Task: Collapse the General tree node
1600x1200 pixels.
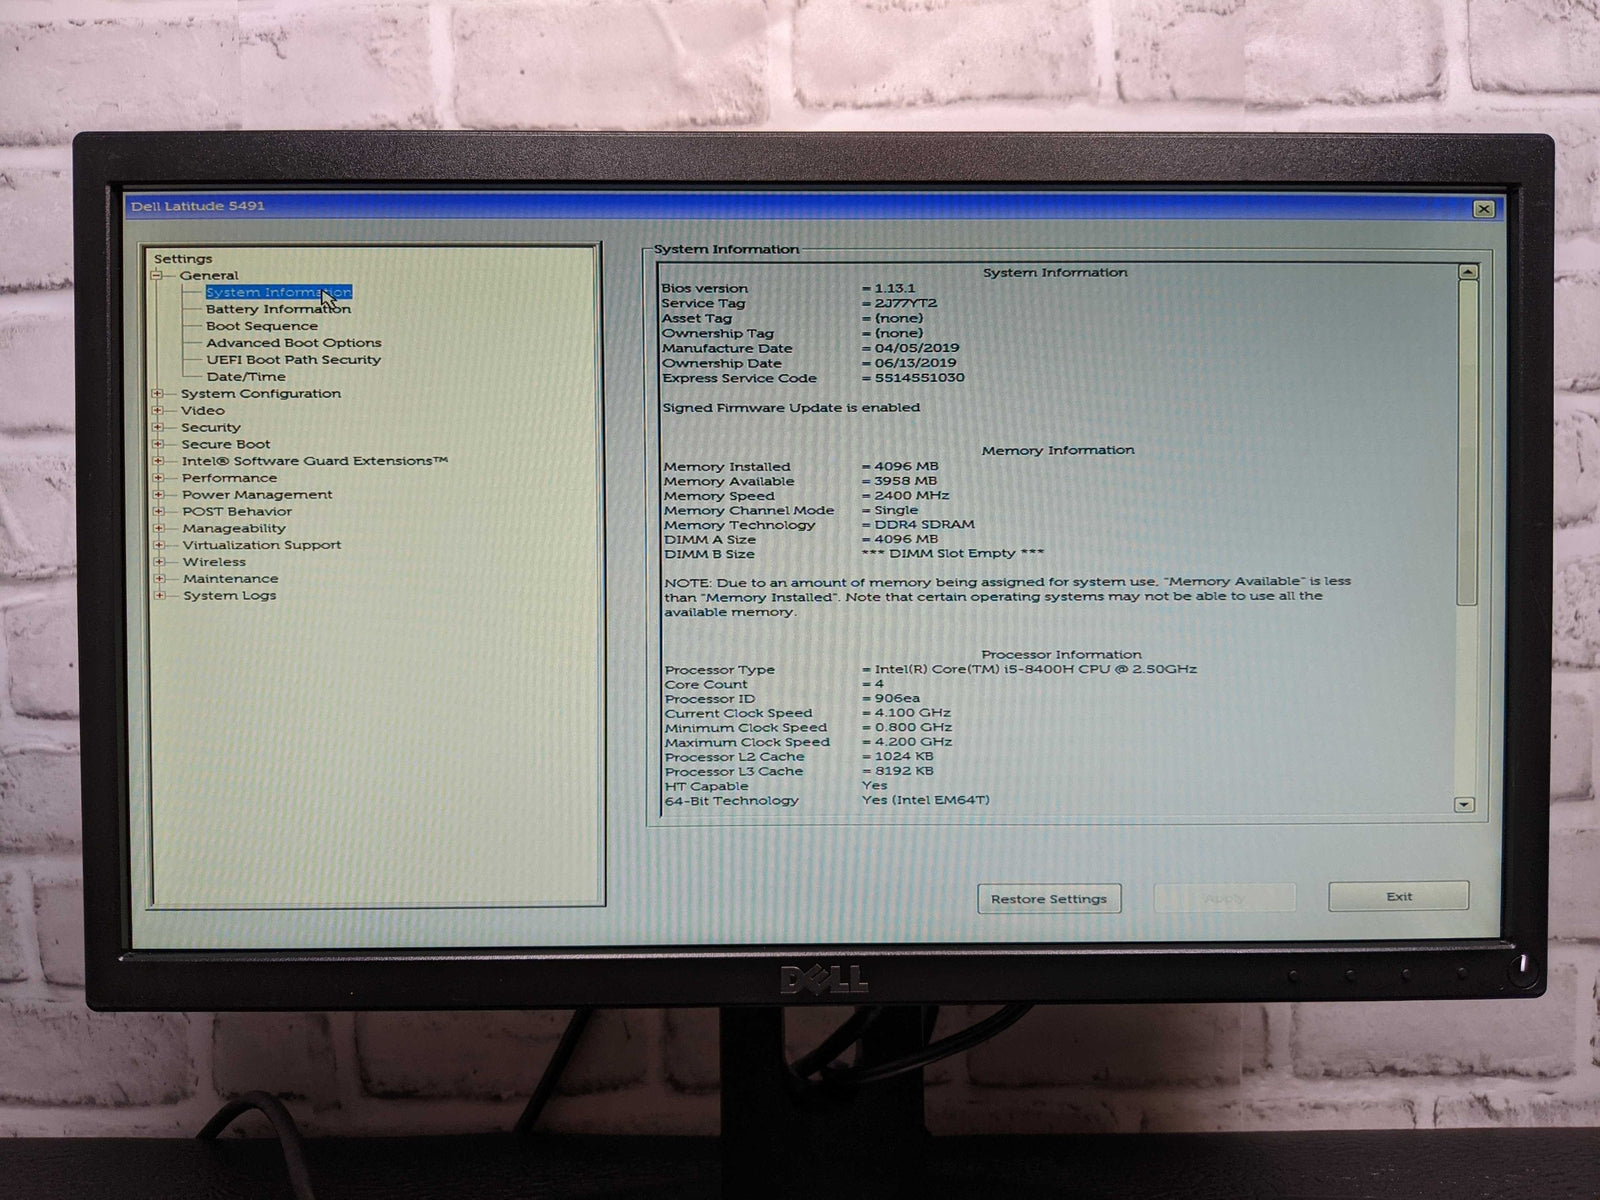Action: tap(156, 275)
